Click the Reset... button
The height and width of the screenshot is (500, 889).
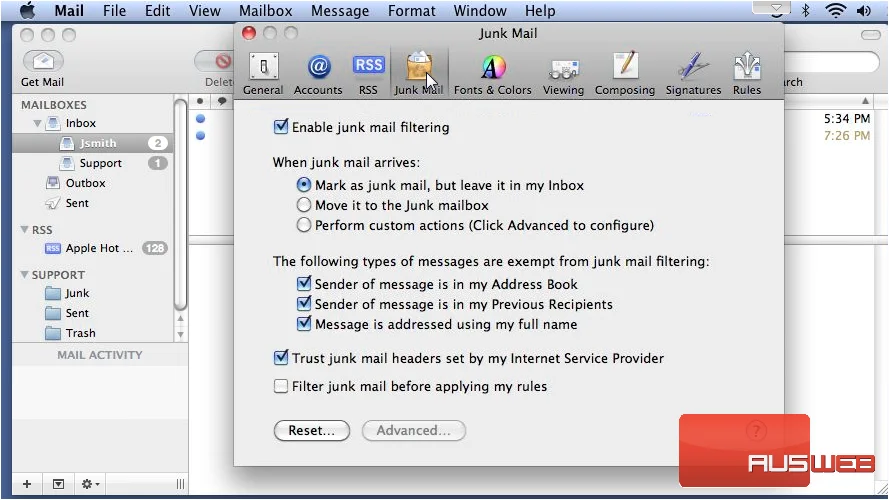click(311, 430)
